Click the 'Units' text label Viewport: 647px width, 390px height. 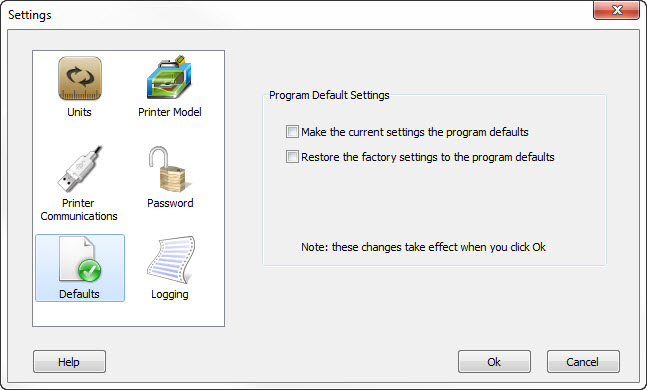[79, 112]
